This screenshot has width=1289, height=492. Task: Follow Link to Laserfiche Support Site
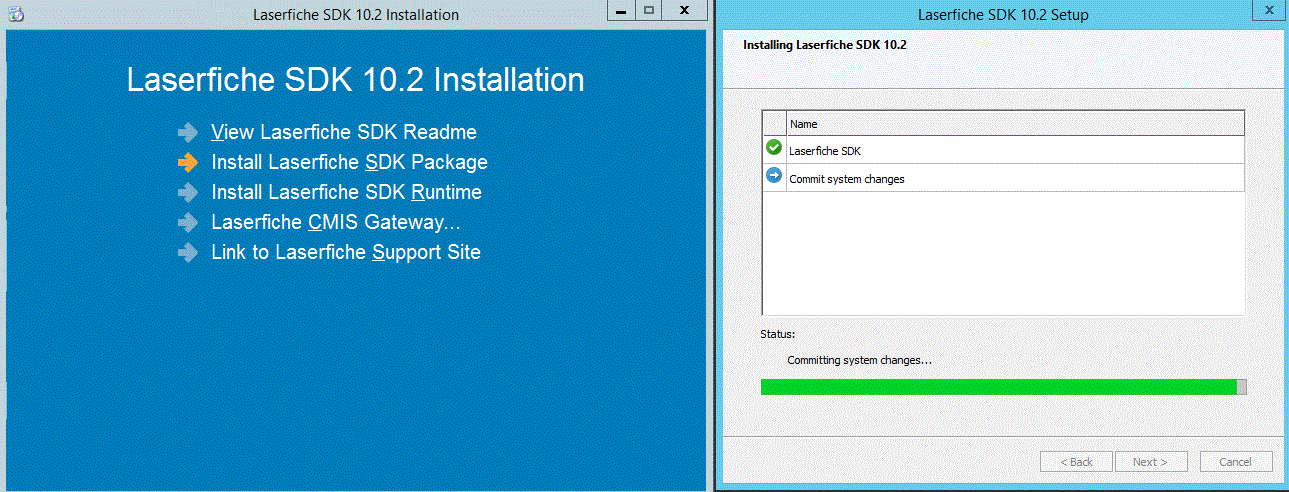(345, 252)
